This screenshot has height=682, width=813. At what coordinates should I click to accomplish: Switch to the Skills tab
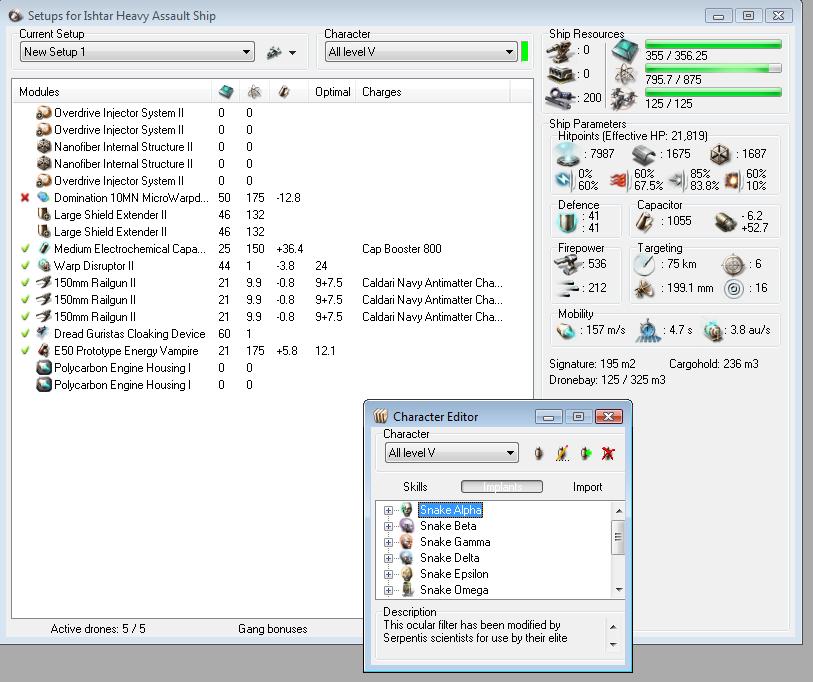[x=415, y=487]
